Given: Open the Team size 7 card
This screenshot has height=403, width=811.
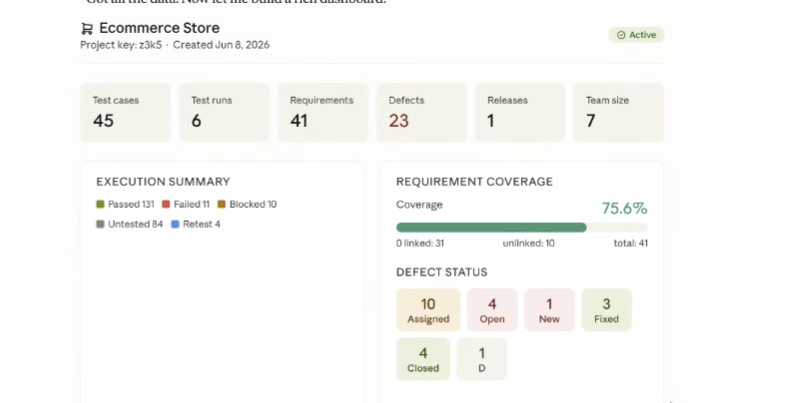Looking at the screenshot, I should [x=619, y=112].
